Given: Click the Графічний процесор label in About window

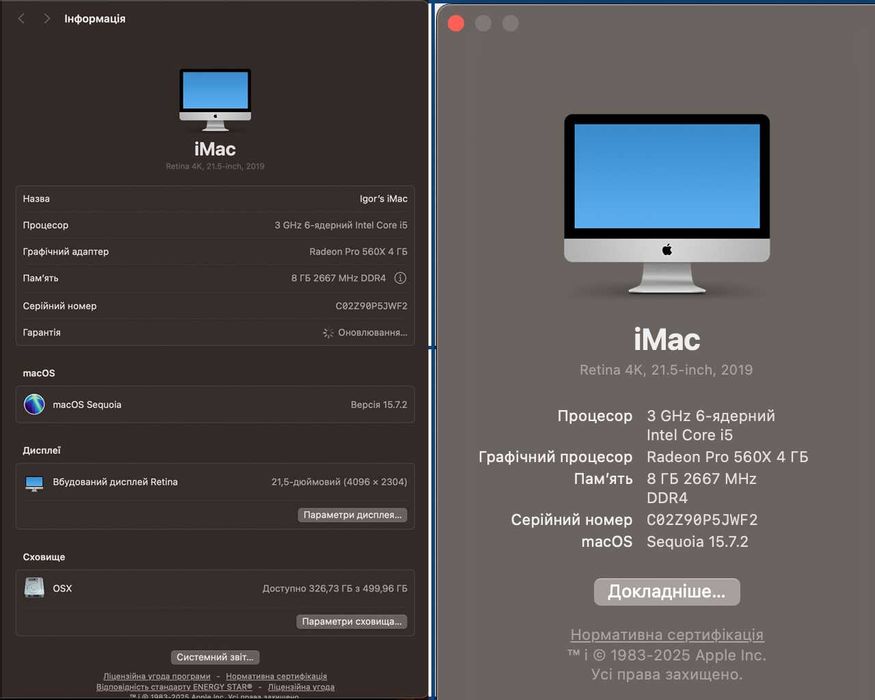Looking at the screenshot, I should point(555,457).
